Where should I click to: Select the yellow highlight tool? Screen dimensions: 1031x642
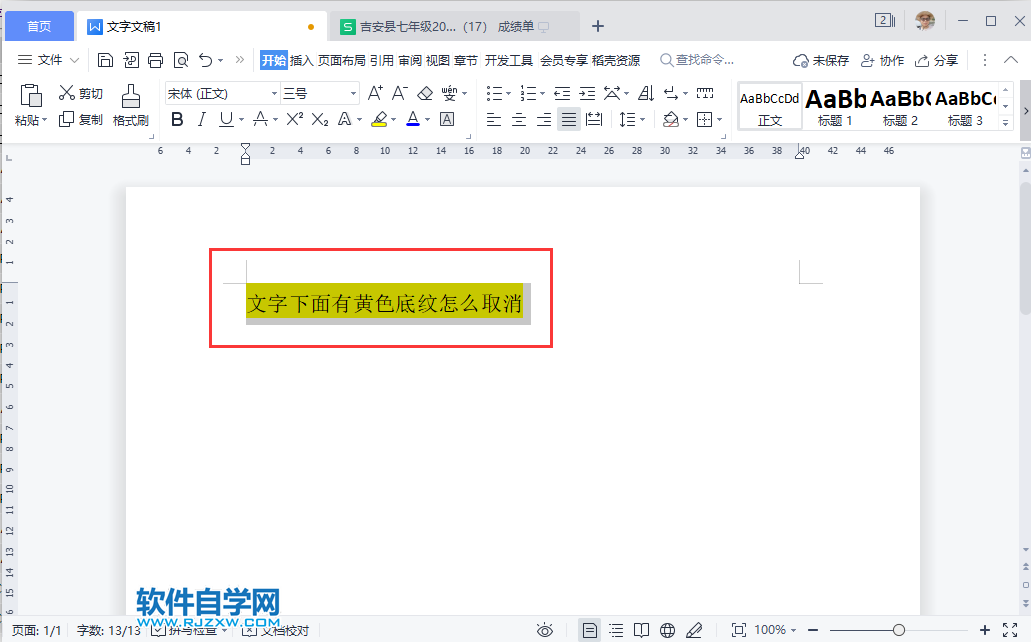[x=378, y=119]
